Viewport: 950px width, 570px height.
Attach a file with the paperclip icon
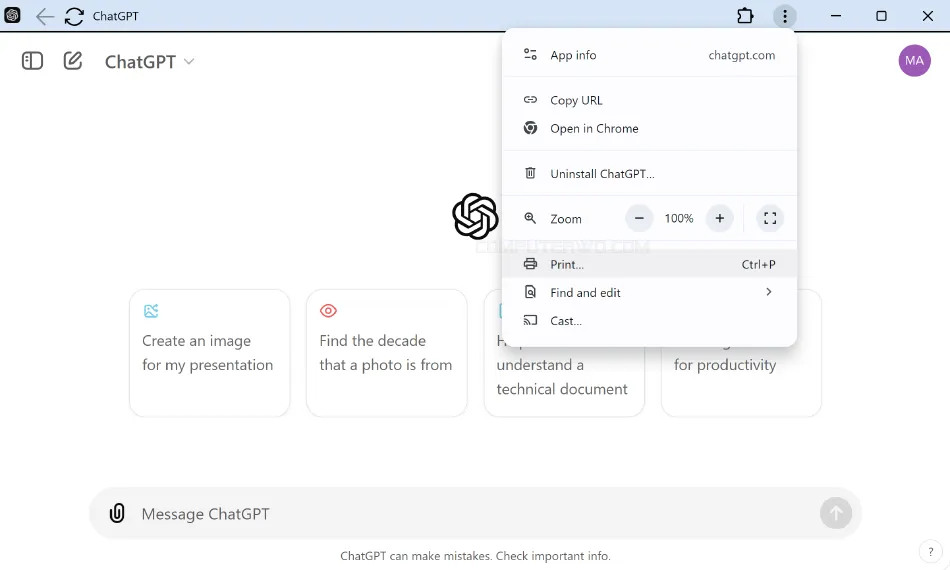click(117, 513)
